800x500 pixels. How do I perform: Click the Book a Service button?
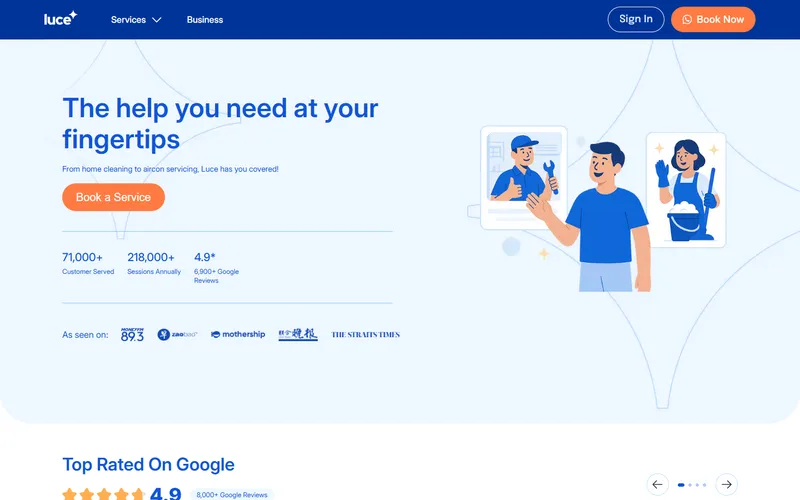click(113, 197)
